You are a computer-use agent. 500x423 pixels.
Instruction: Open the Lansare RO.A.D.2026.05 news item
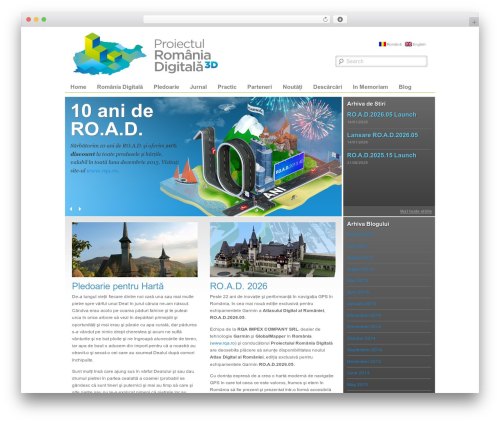382,135
